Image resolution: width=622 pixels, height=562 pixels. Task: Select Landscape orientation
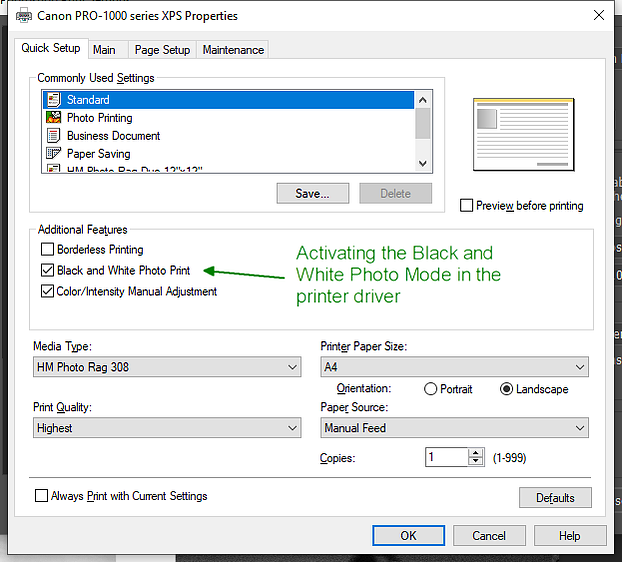coord(507,389)
